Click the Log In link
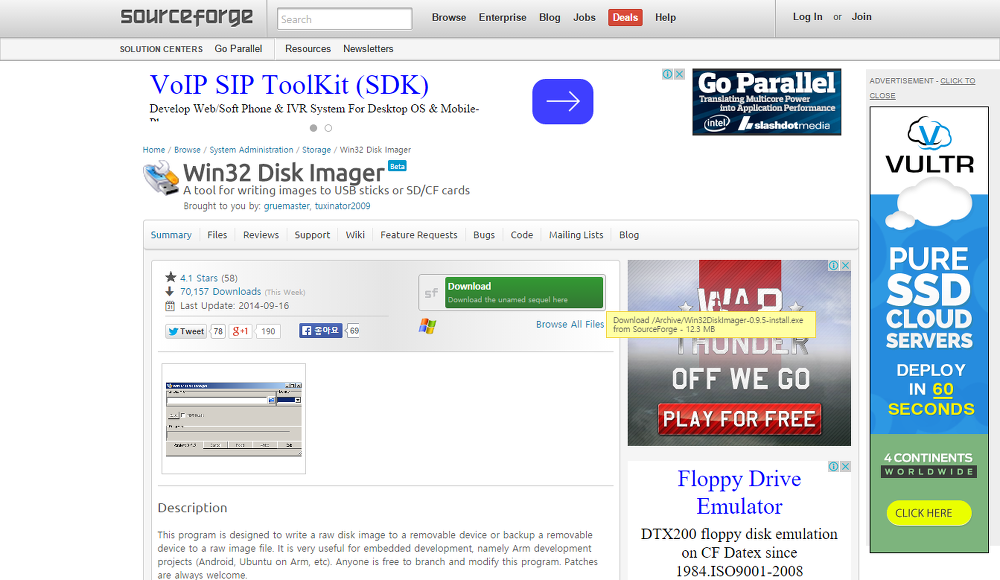 coord(807,17)
